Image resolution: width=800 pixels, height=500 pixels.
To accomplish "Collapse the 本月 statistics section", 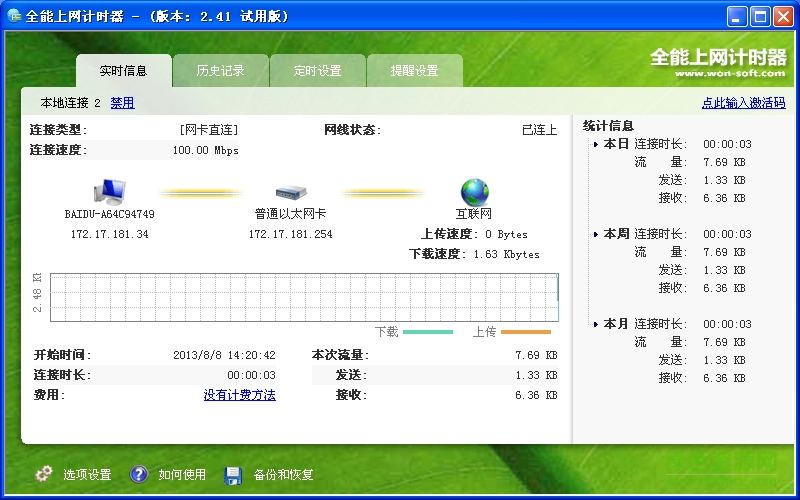I will pos(595,324).
